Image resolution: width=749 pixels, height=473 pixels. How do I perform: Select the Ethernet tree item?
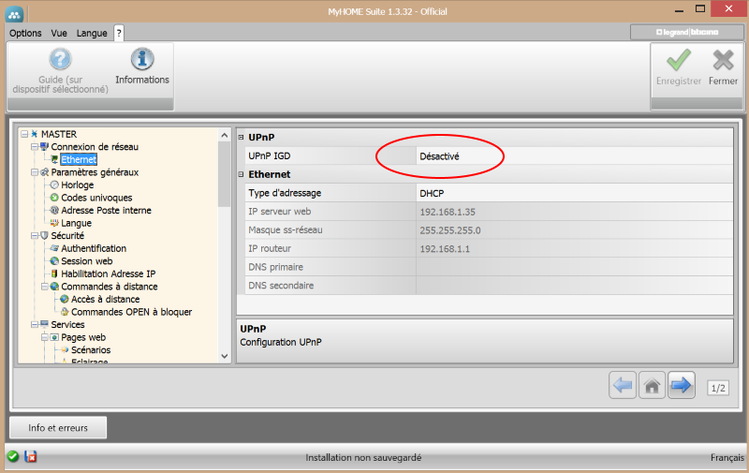coord(79,160)
